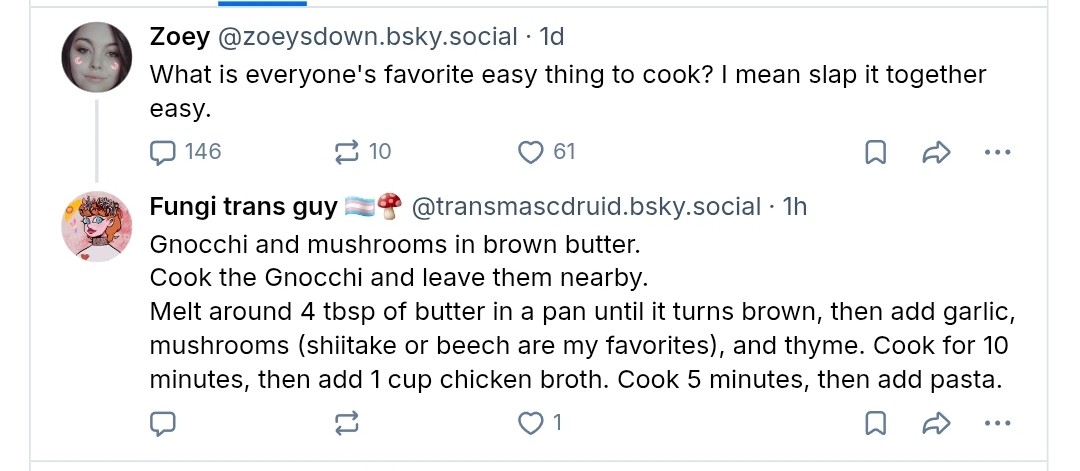Screen dimensions: 1080x471
Task: Open more options on Zoey's post
Action: 997,153
